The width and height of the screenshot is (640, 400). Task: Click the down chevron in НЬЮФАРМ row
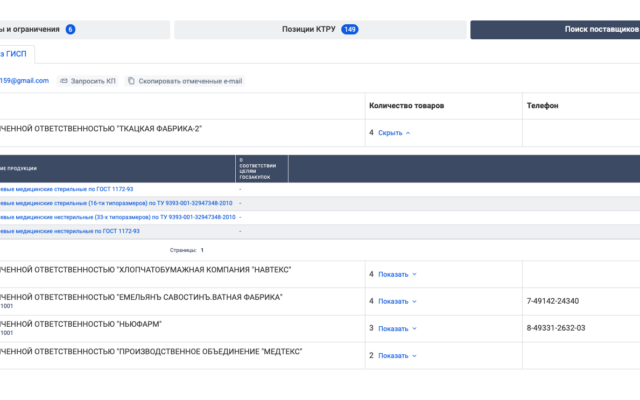pyautogui.click(x=414, y=329)
